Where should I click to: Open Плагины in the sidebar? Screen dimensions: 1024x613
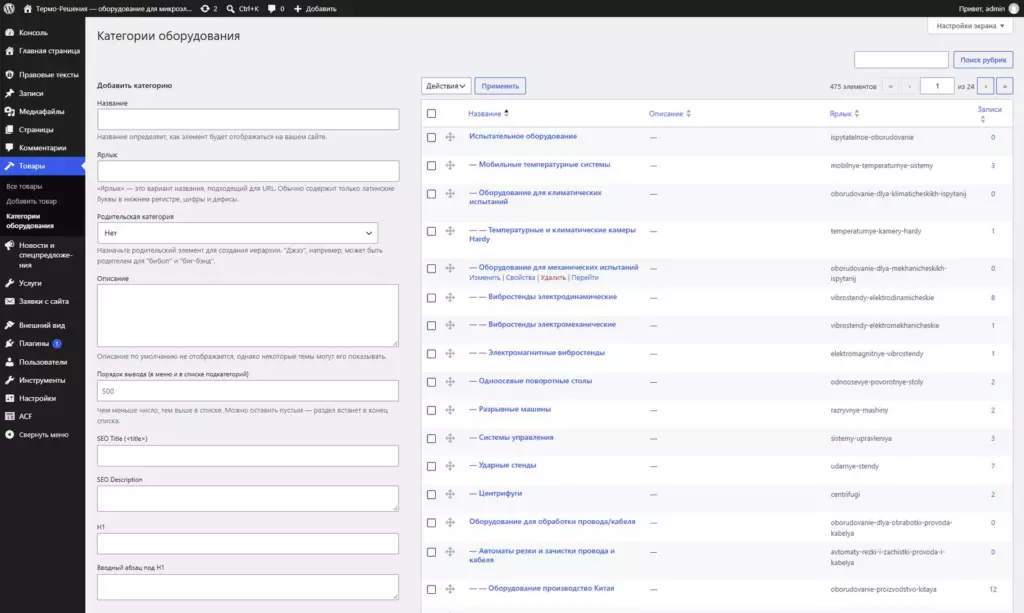point(33,343)
